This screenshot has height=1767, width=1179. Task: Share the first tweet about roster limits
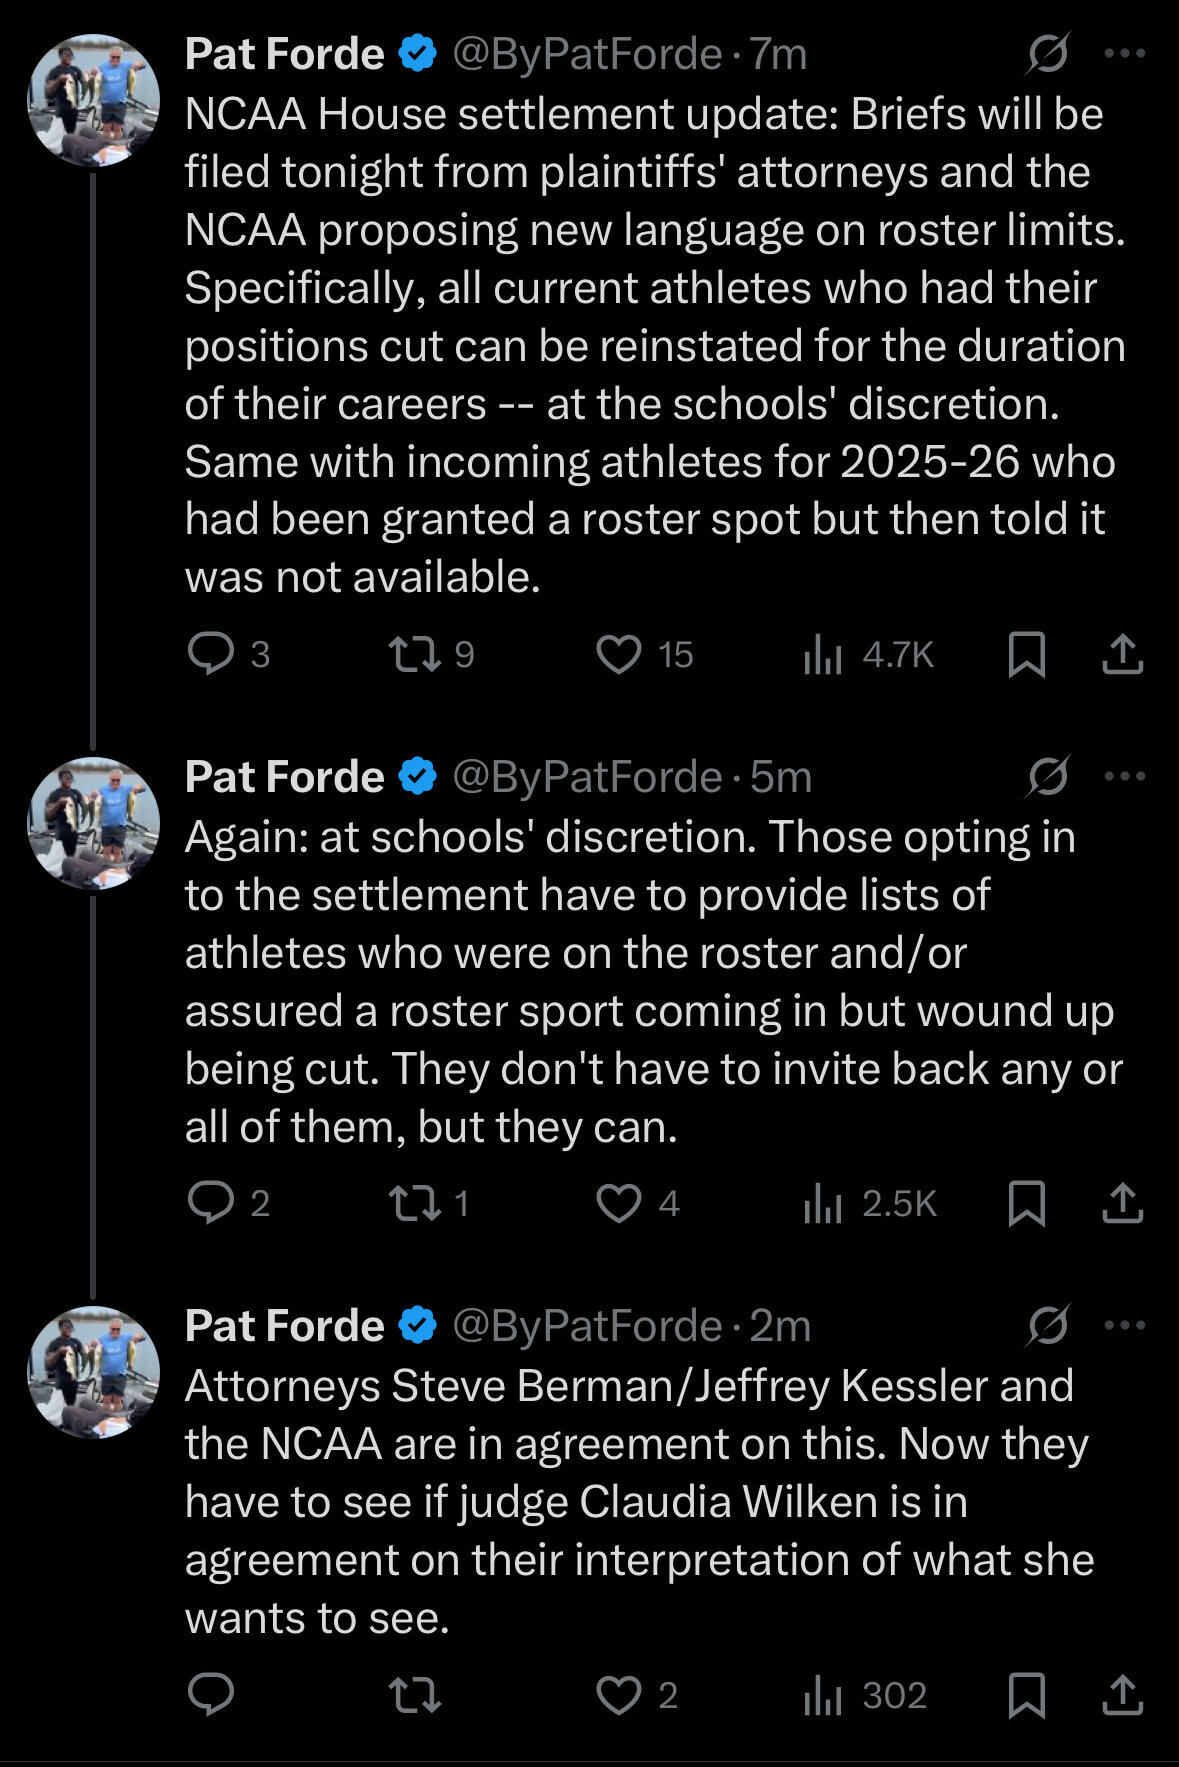(1122, 655)
